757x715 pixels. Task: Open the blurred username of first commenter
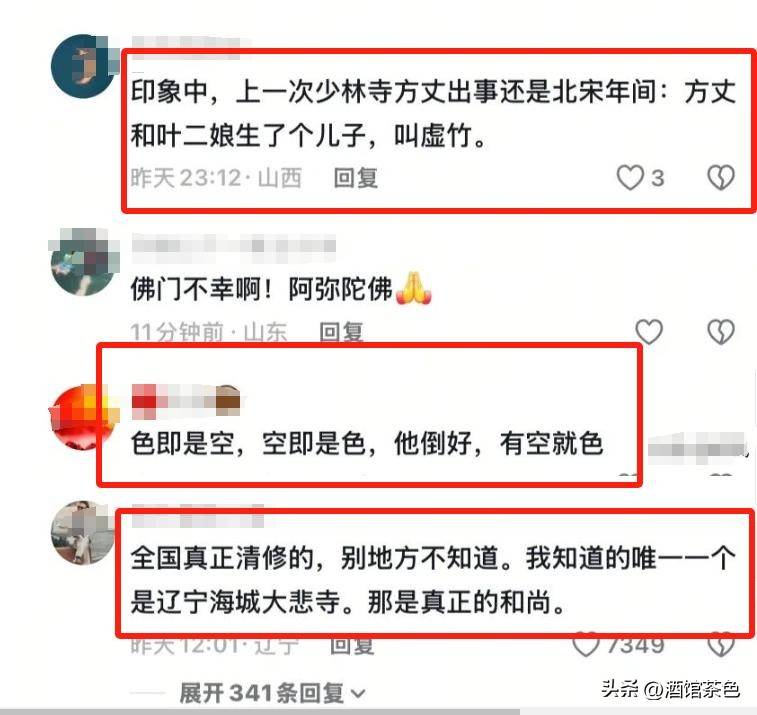191,47
